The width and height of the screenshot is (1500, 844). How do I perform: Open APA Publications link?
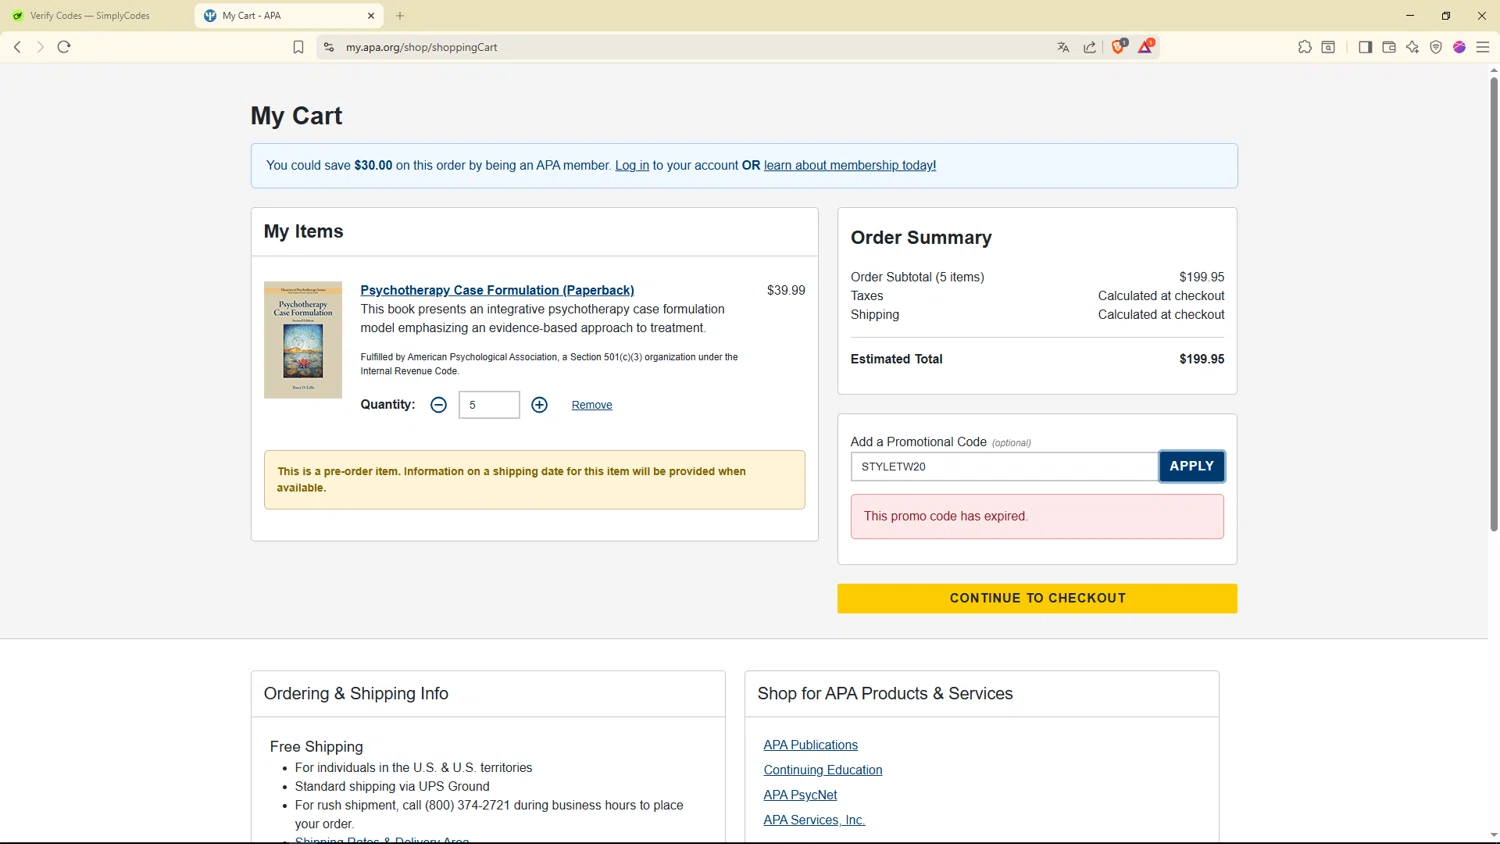pyautogui.click(x=811, y=745)
